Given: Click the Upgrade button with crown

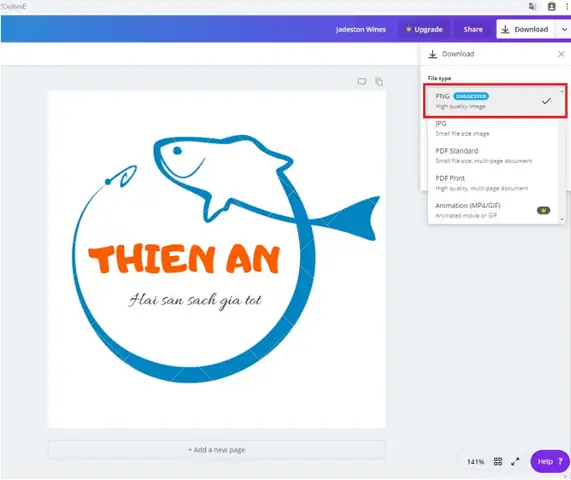Looking at the screenshot, I should tap(424, 29).
